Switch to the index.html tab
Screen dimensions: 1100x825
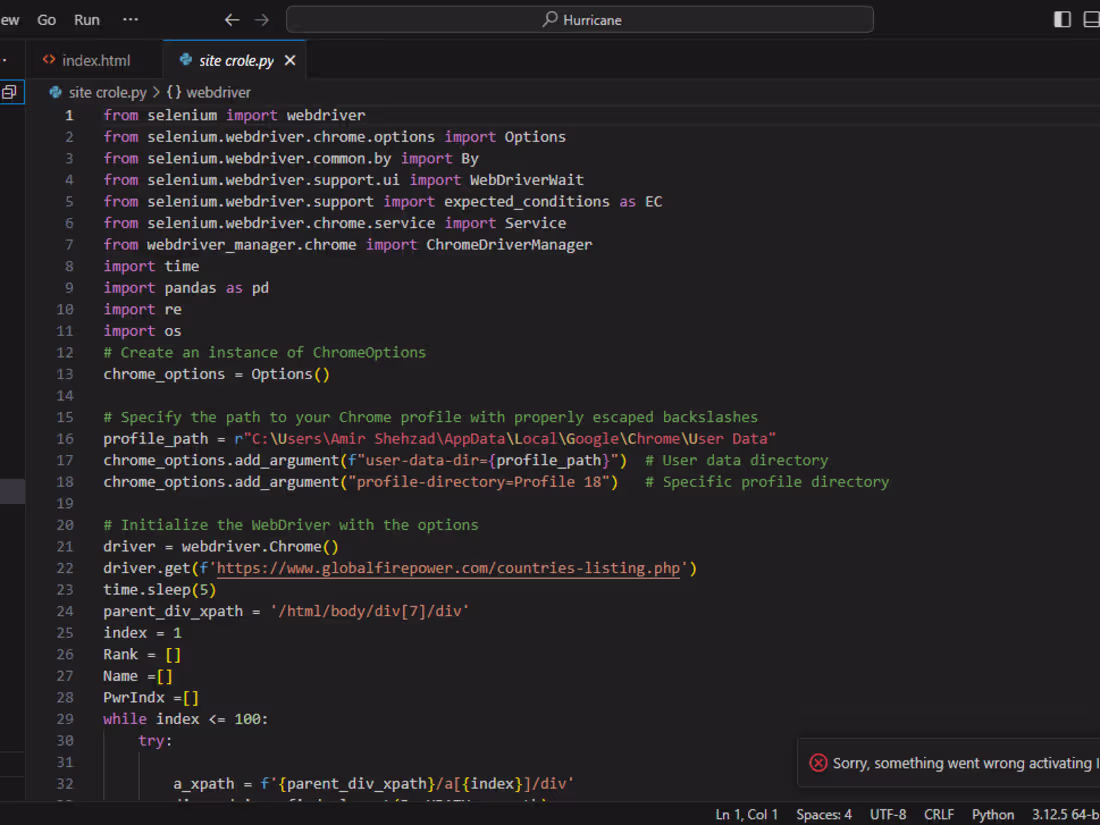point(95,59)
